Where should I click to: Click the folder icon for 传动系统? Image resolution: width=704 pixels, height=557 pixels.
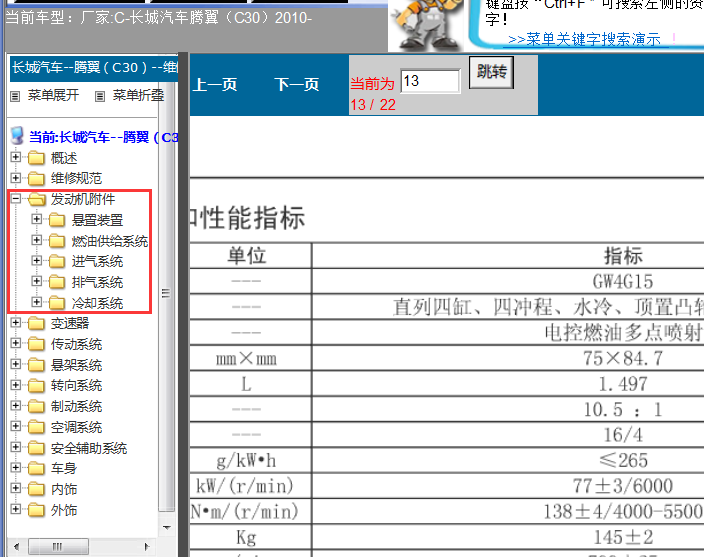coord(36,344)
